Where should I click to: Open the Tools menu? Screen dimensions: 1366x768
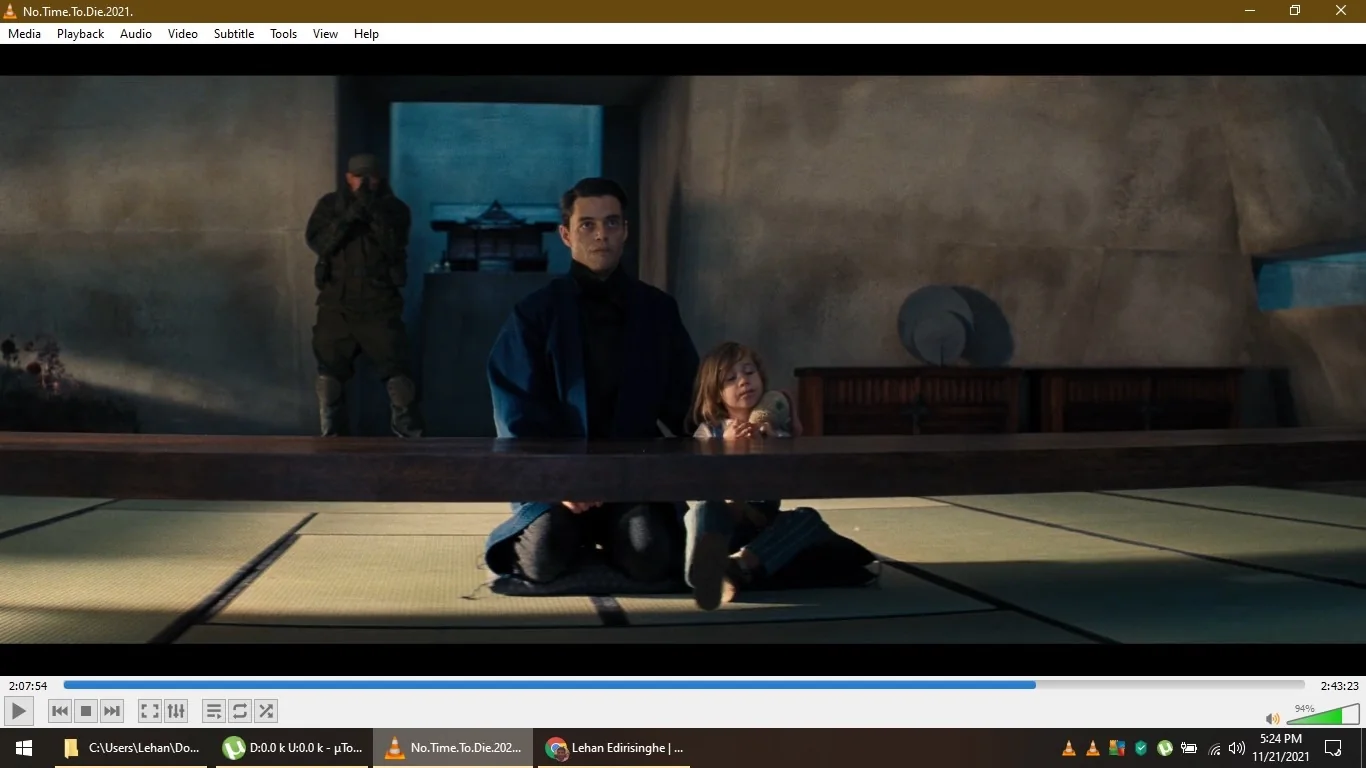click(284, 34)
